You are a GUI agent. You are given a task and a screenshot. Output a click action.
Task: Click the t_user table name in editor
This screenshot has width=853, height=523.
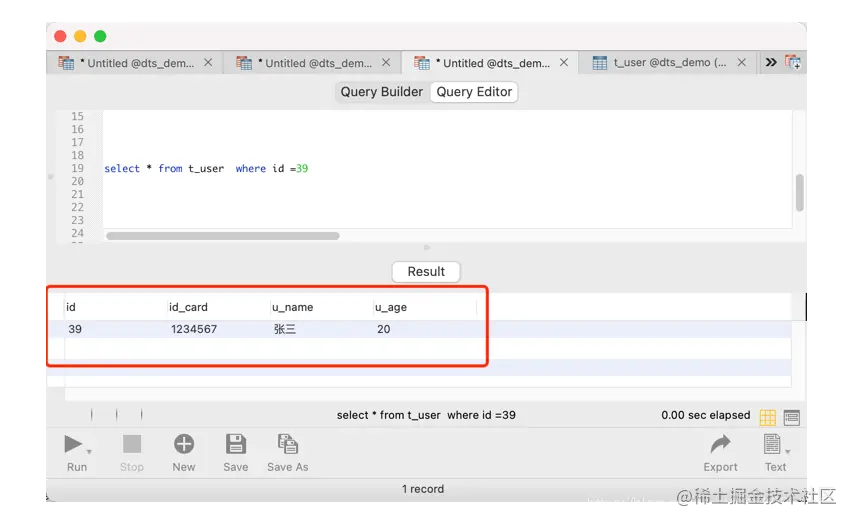(206, 169)
